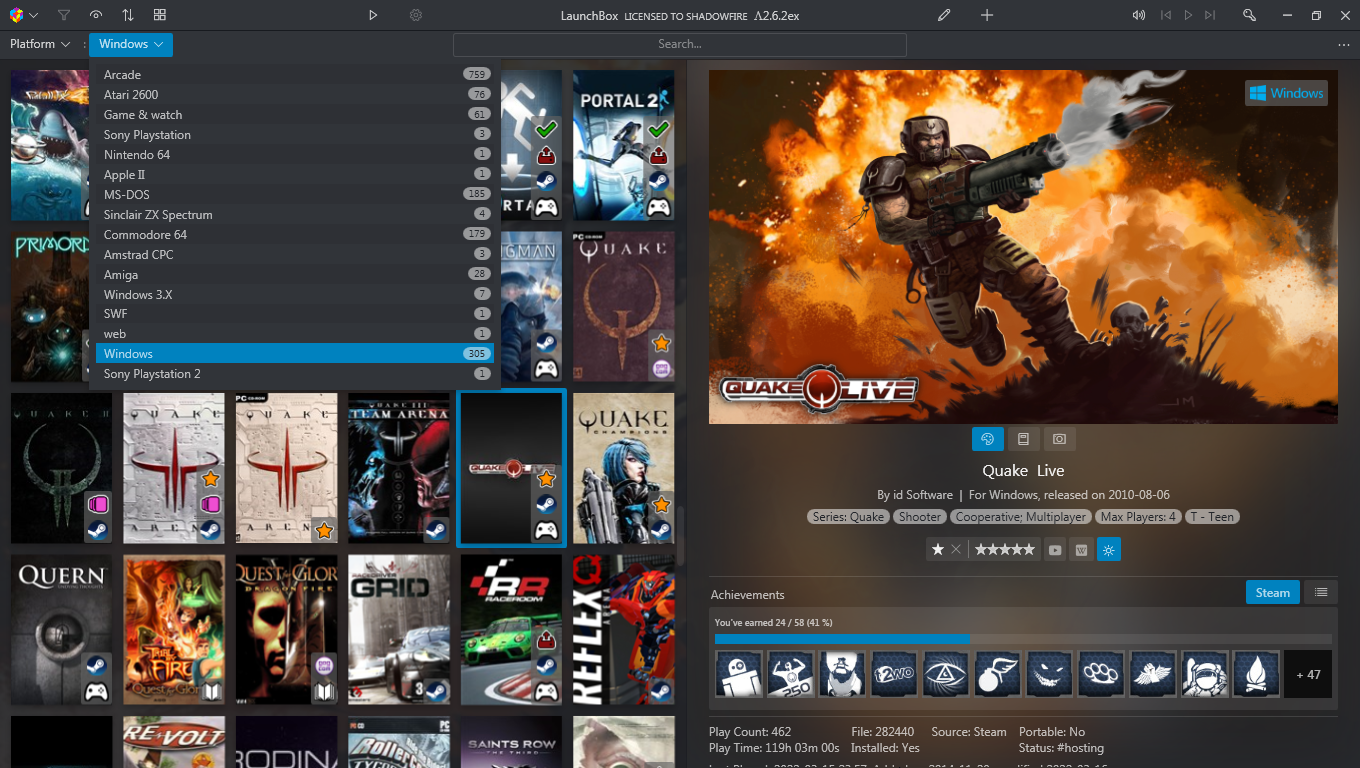The image size is (1360, 768).
Task: Click the T - Teen rating tag
Action: tap(1213, 517)
